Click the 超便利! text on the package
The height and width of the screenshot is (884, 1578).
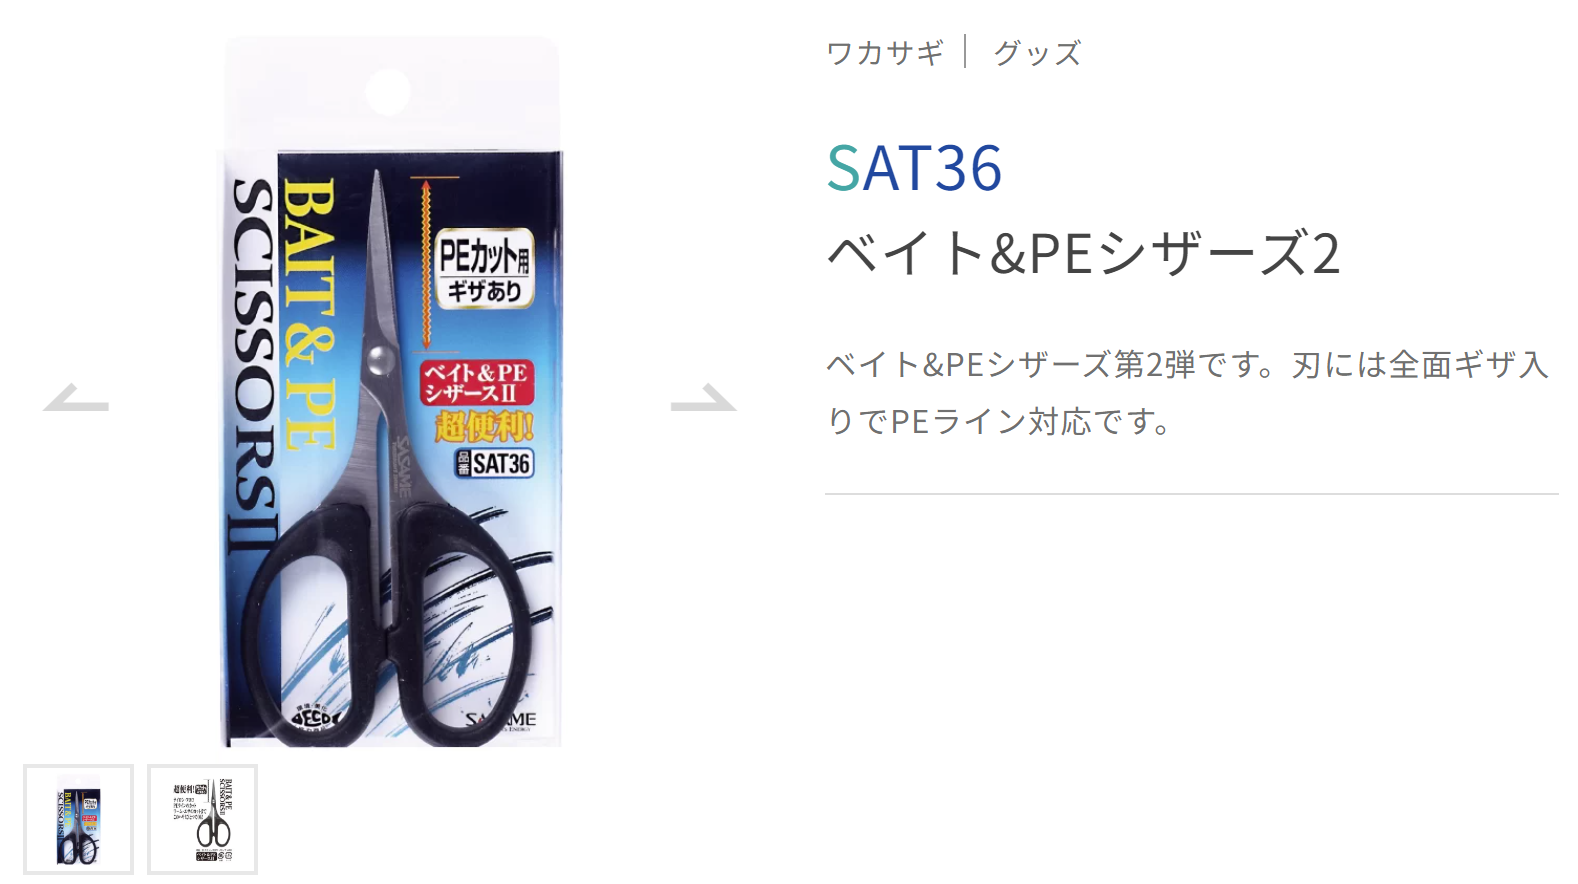pos(485,426)
